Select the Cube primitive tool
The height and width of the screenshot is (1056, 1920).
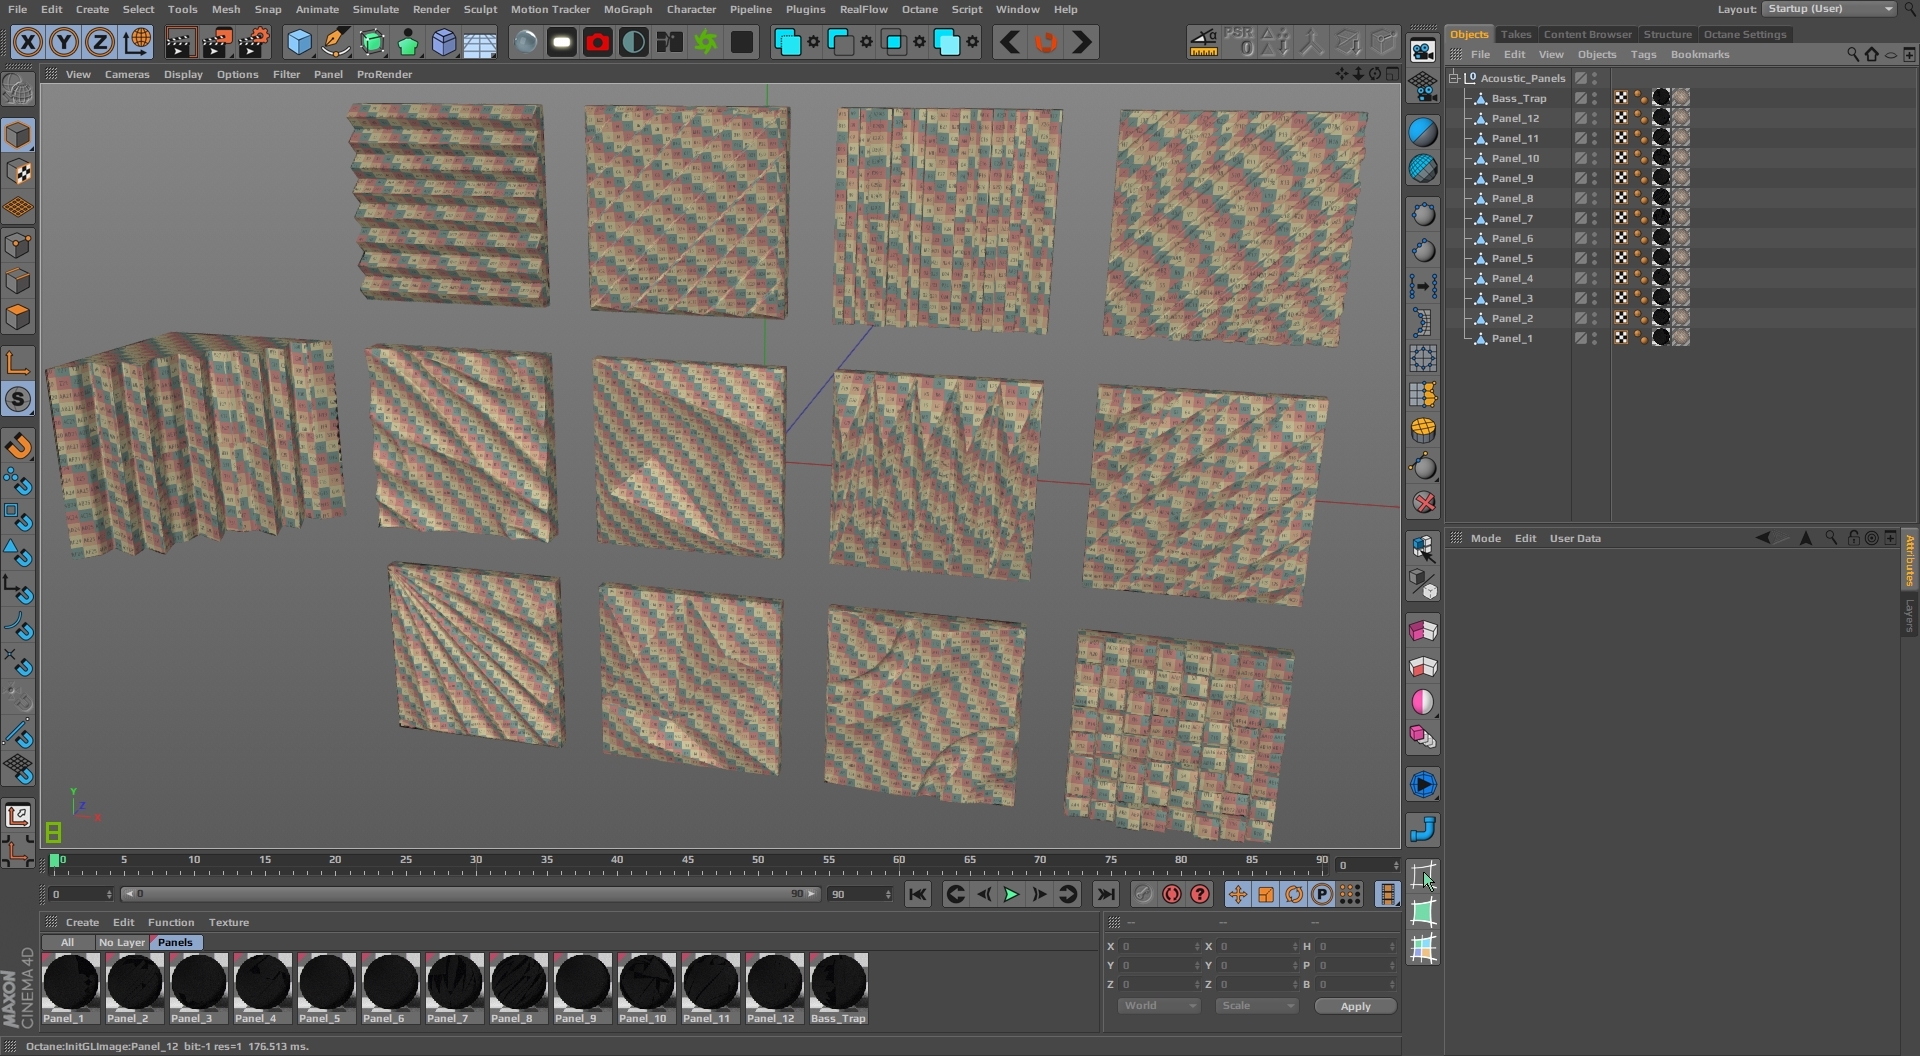pyautogui.click(x=299, y=43)
